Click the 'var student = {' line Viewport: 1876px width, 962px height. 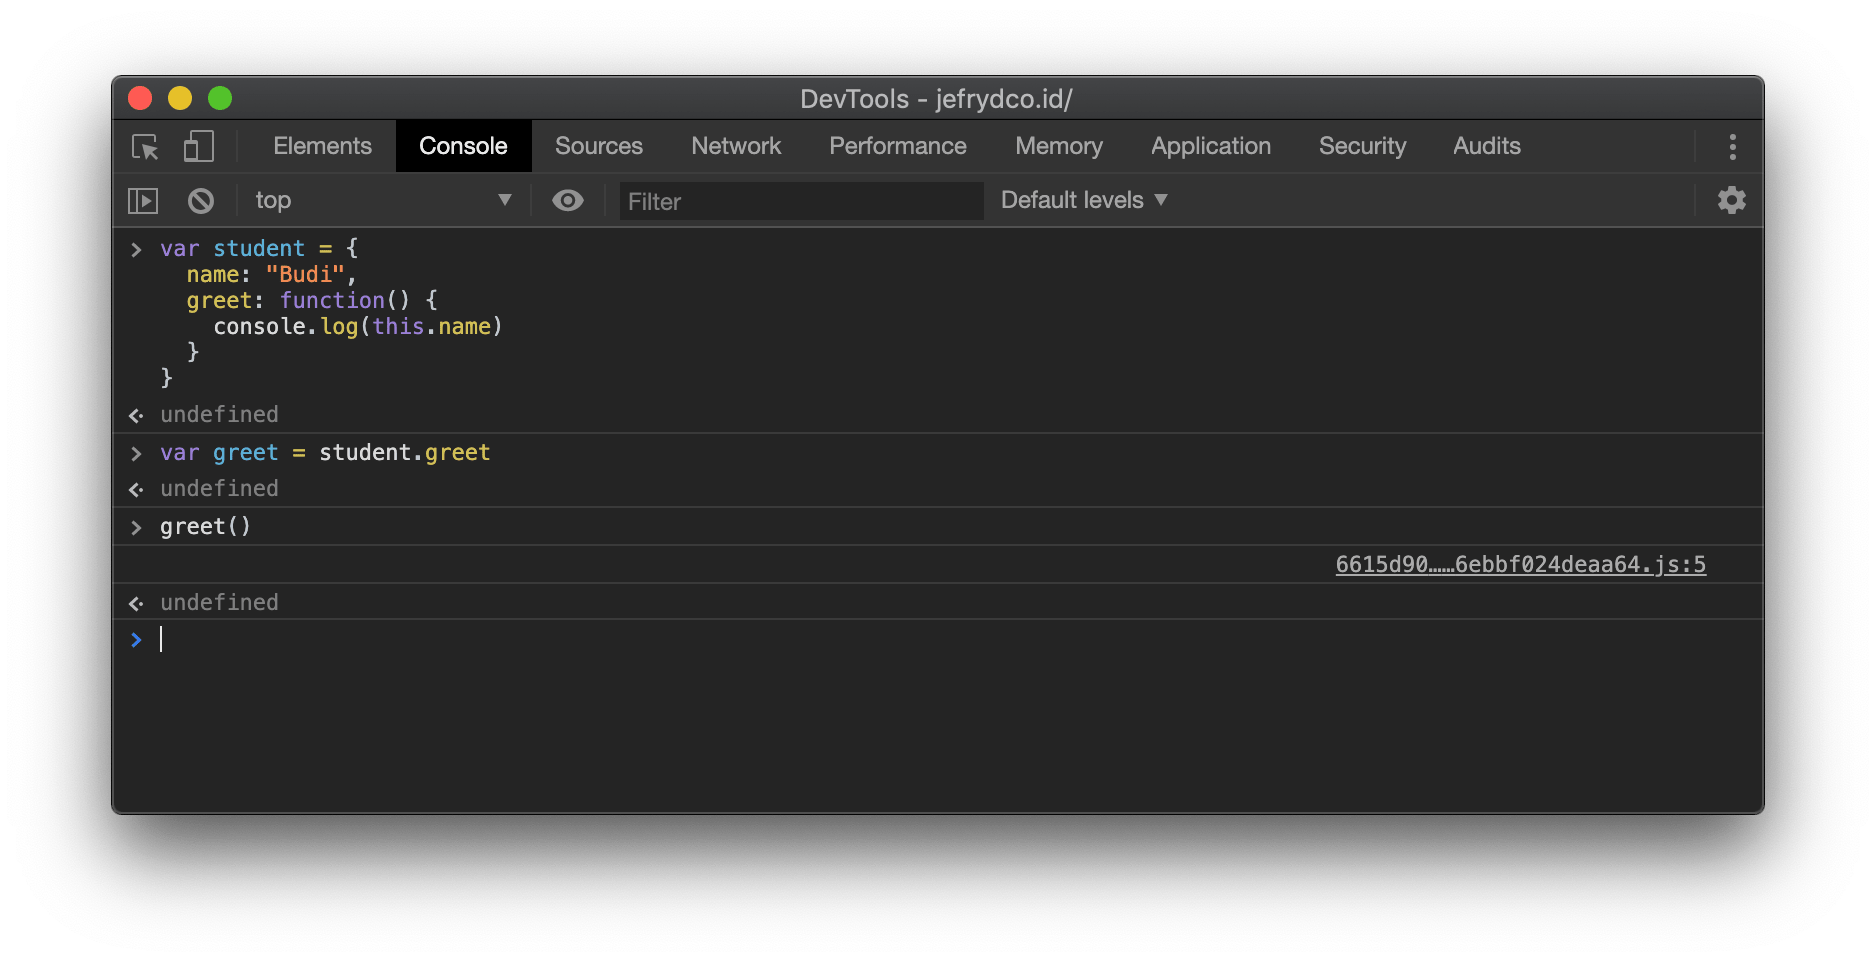[x=259, y=248]
